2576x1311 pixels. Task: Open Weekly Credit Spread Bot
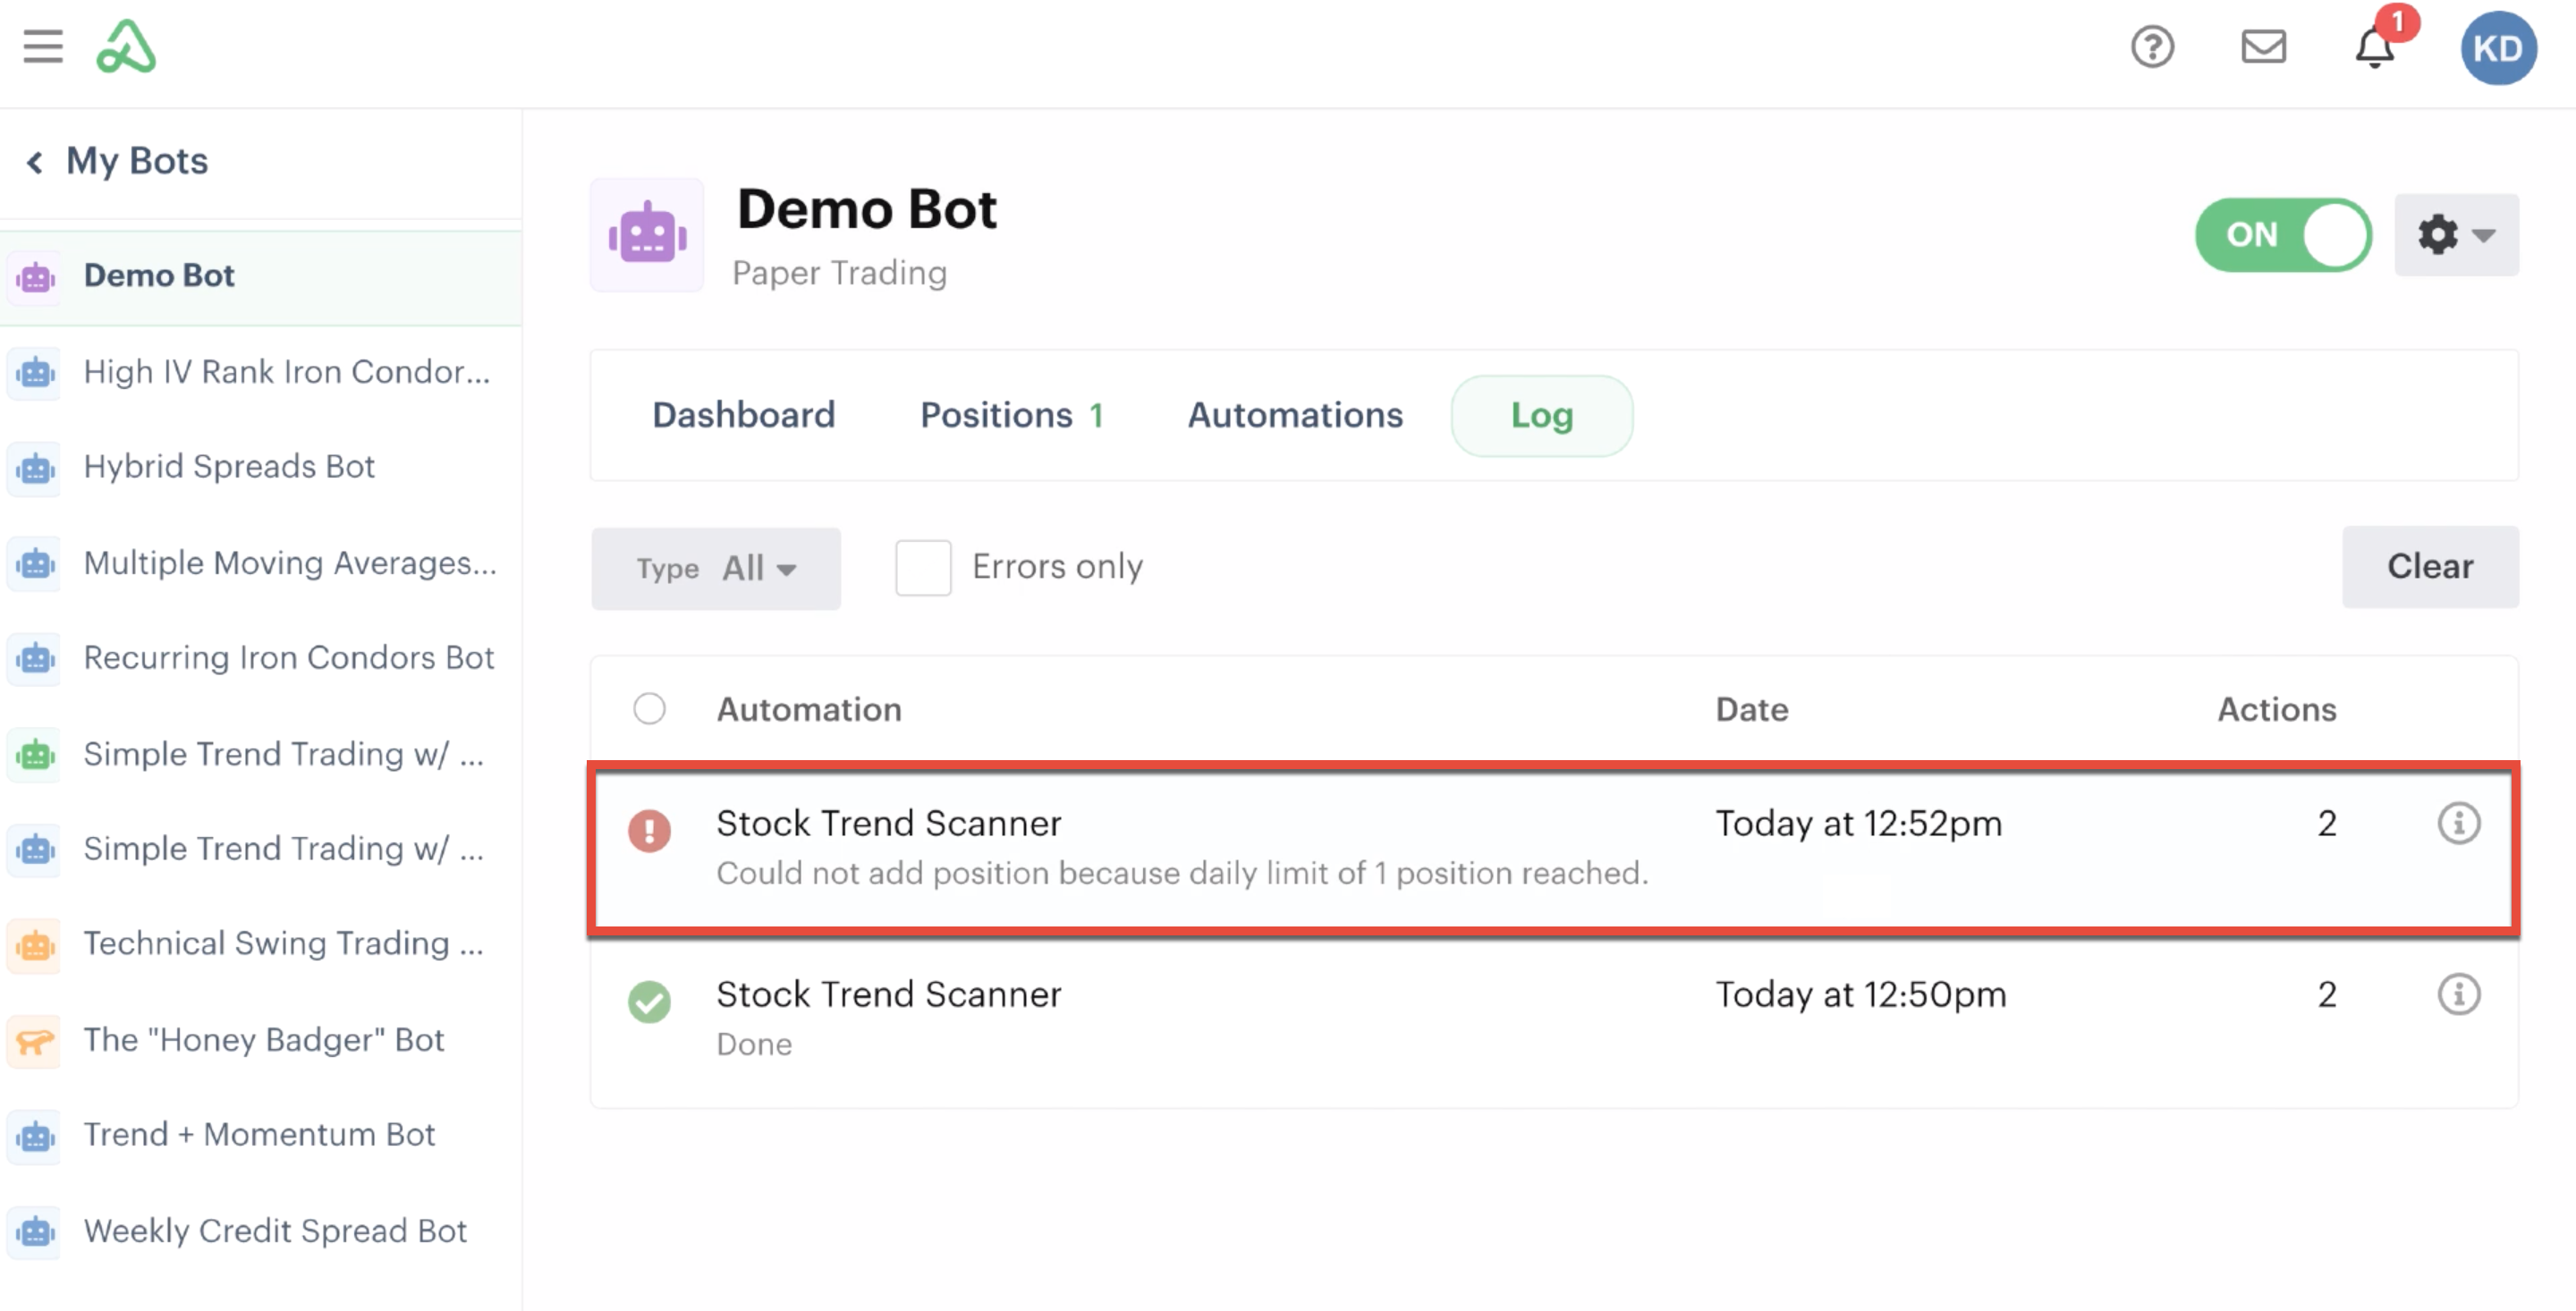point(275,1231)
